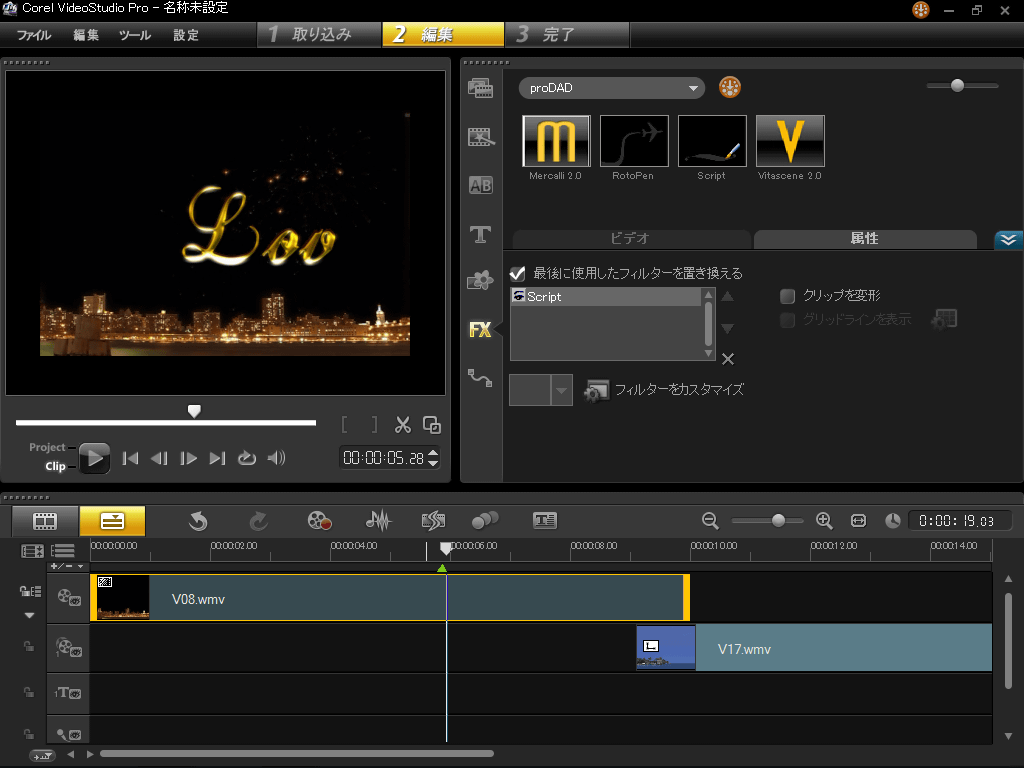Select the RotoPen filter thumbnail
The height and width of the screenshot is (768, 1024).
[634, 141]
